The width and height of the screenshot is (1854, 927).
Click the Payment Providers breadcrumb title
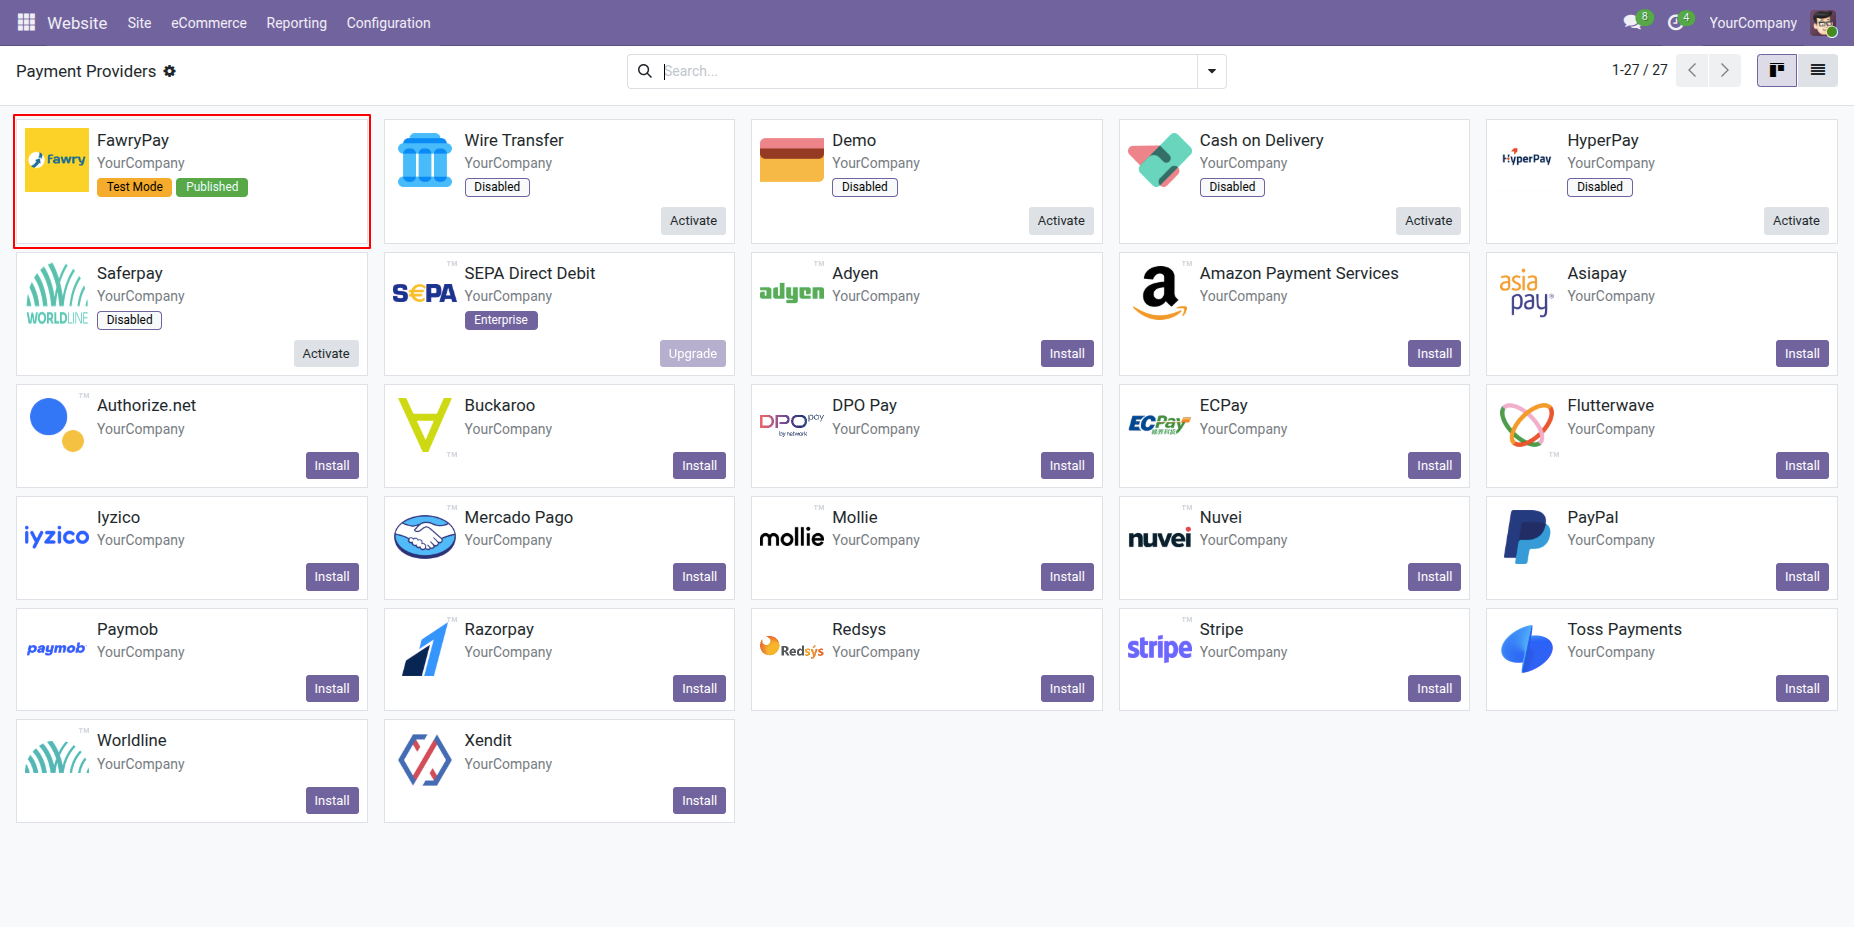[x=86, y=71]
